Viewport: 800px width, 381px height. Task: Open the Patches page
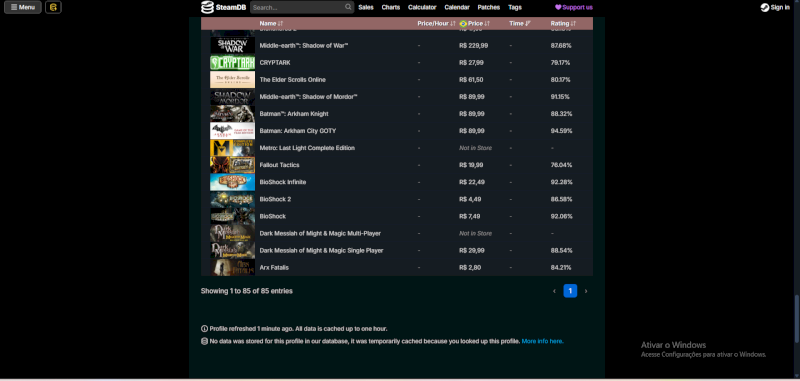click(x=489, y=7)
